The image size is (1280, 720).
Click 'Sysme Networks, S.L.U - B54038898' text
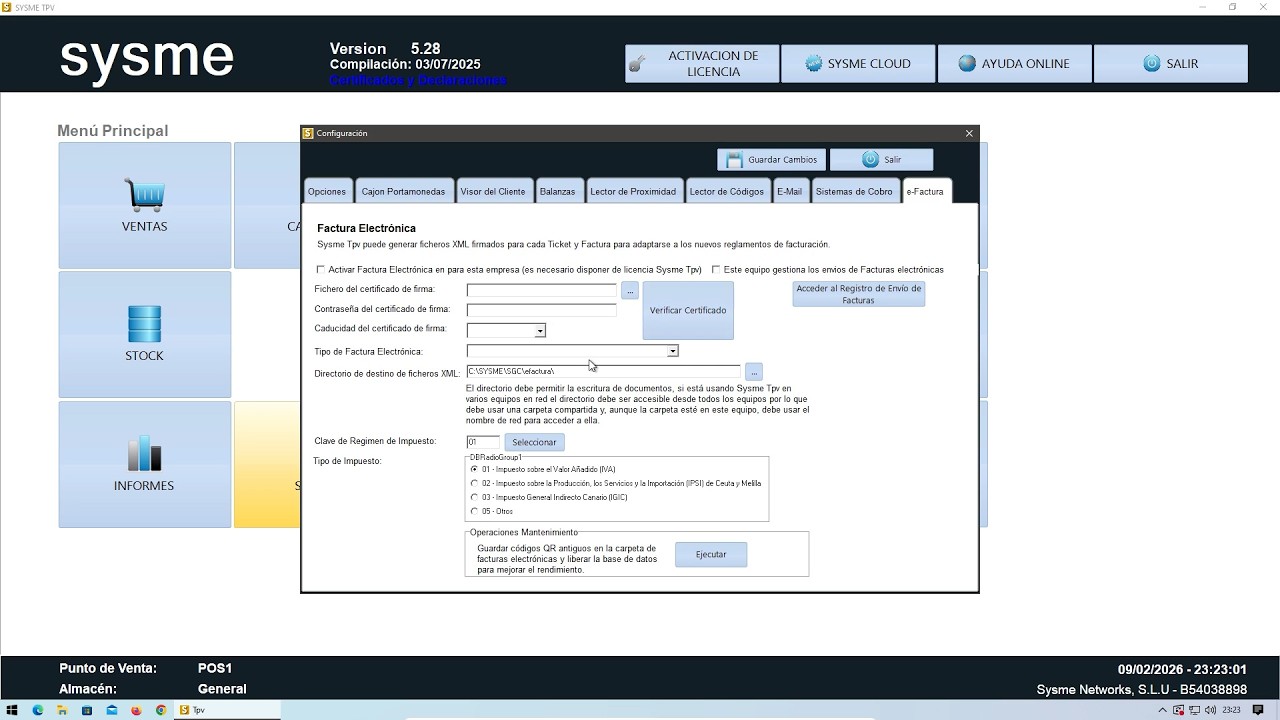pyautogui.click(x=1142, y=690)
